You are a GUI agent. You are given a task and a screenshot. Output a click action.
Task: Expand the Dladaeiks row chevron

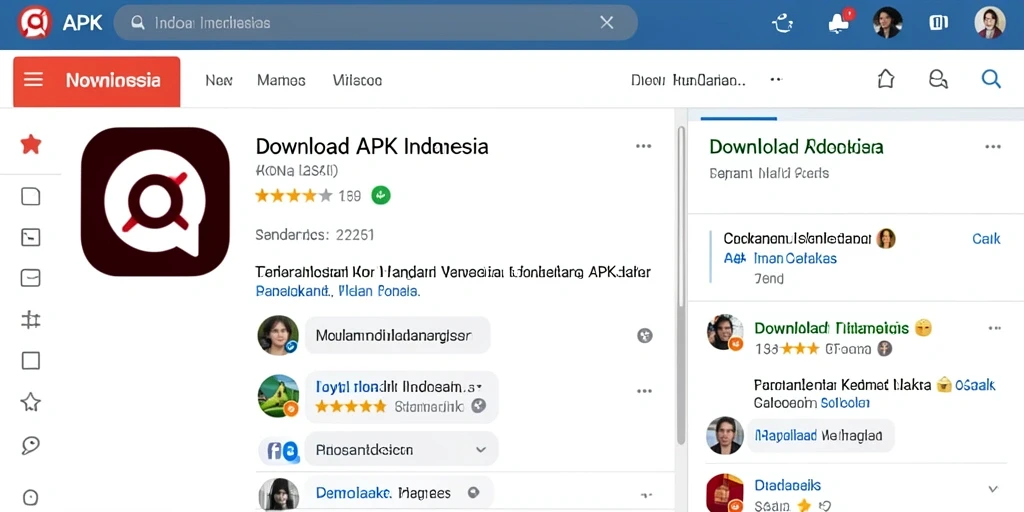993,488
